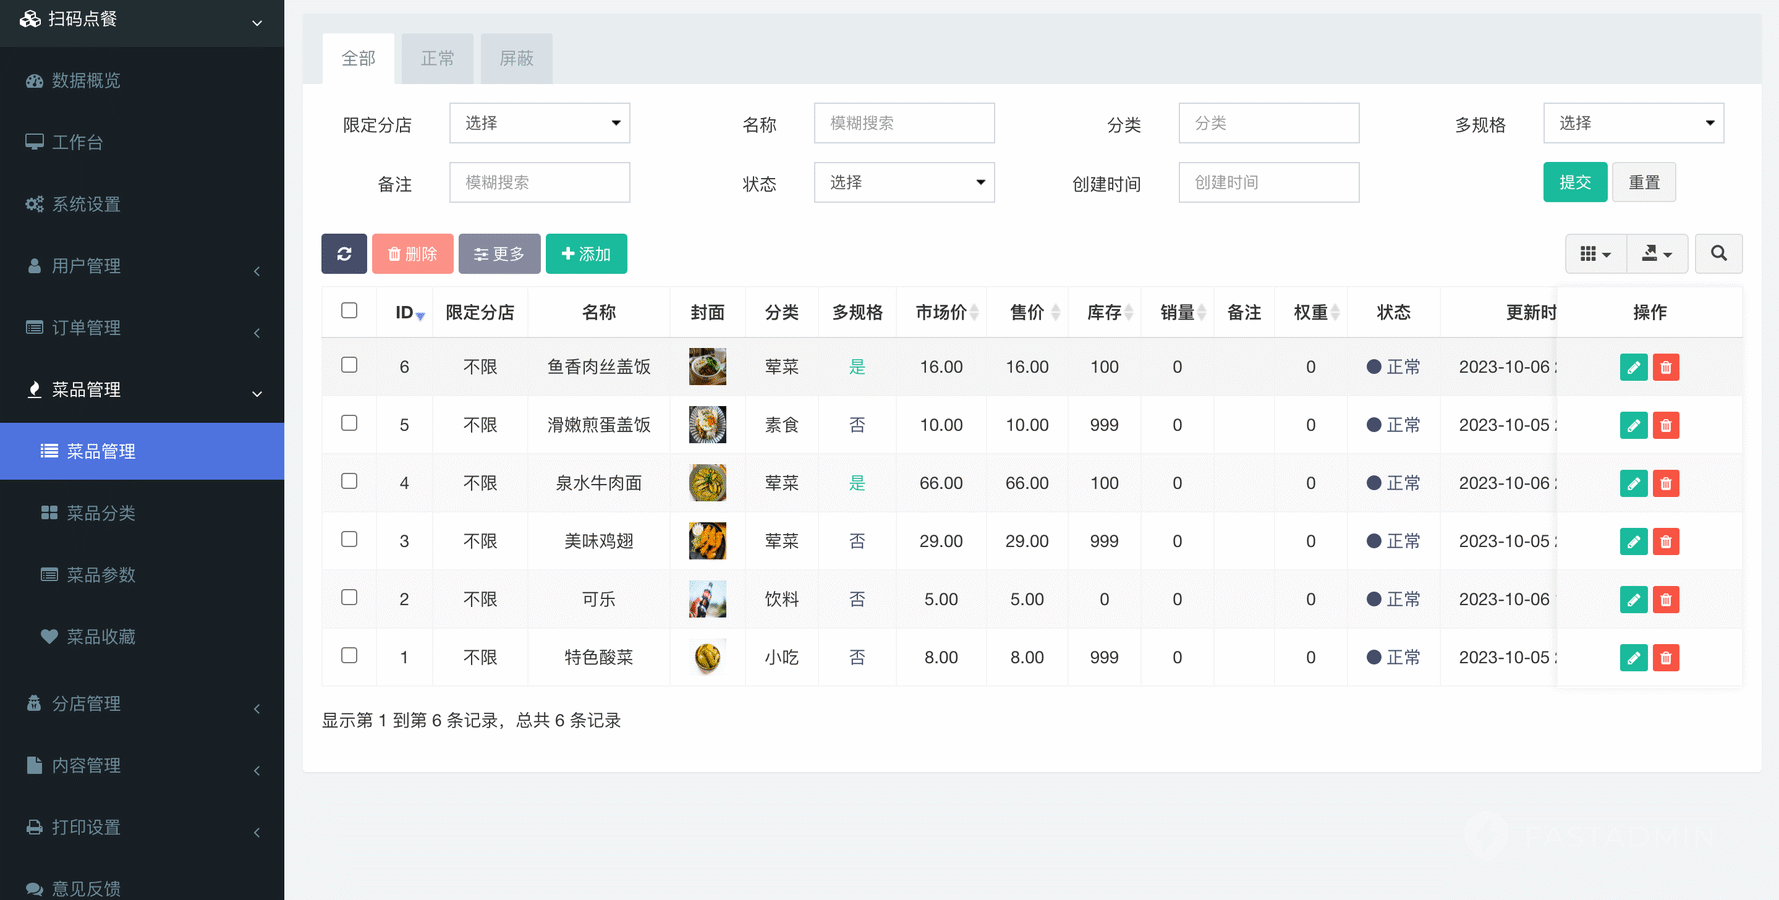Click the search magnifier icon in toolbar

[x=1718, y=254]
